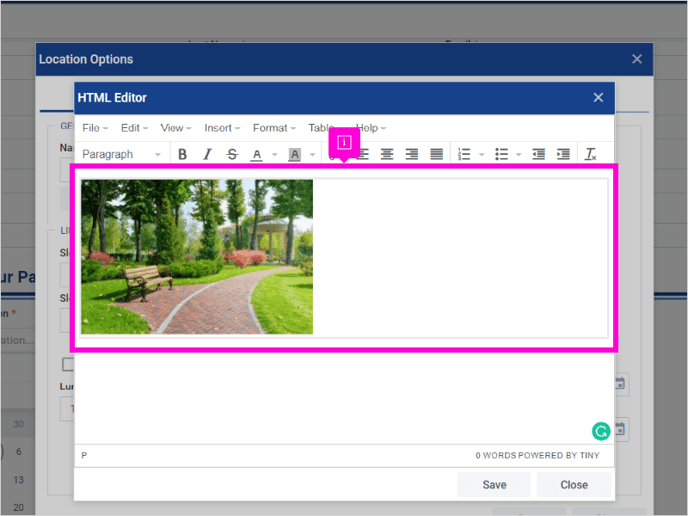Decrease the indent
The width and height of the screenshot is (688, 516).
[538, 154]
